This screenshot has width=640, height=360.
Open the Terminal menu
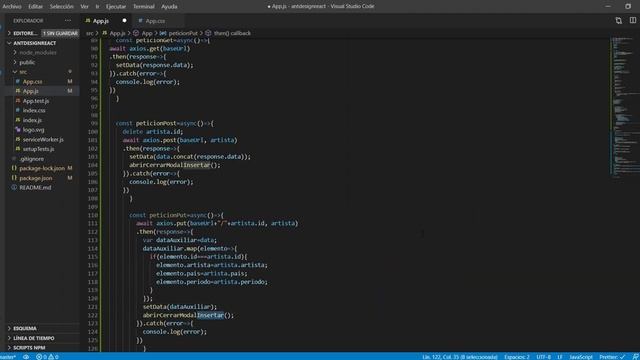144,7
